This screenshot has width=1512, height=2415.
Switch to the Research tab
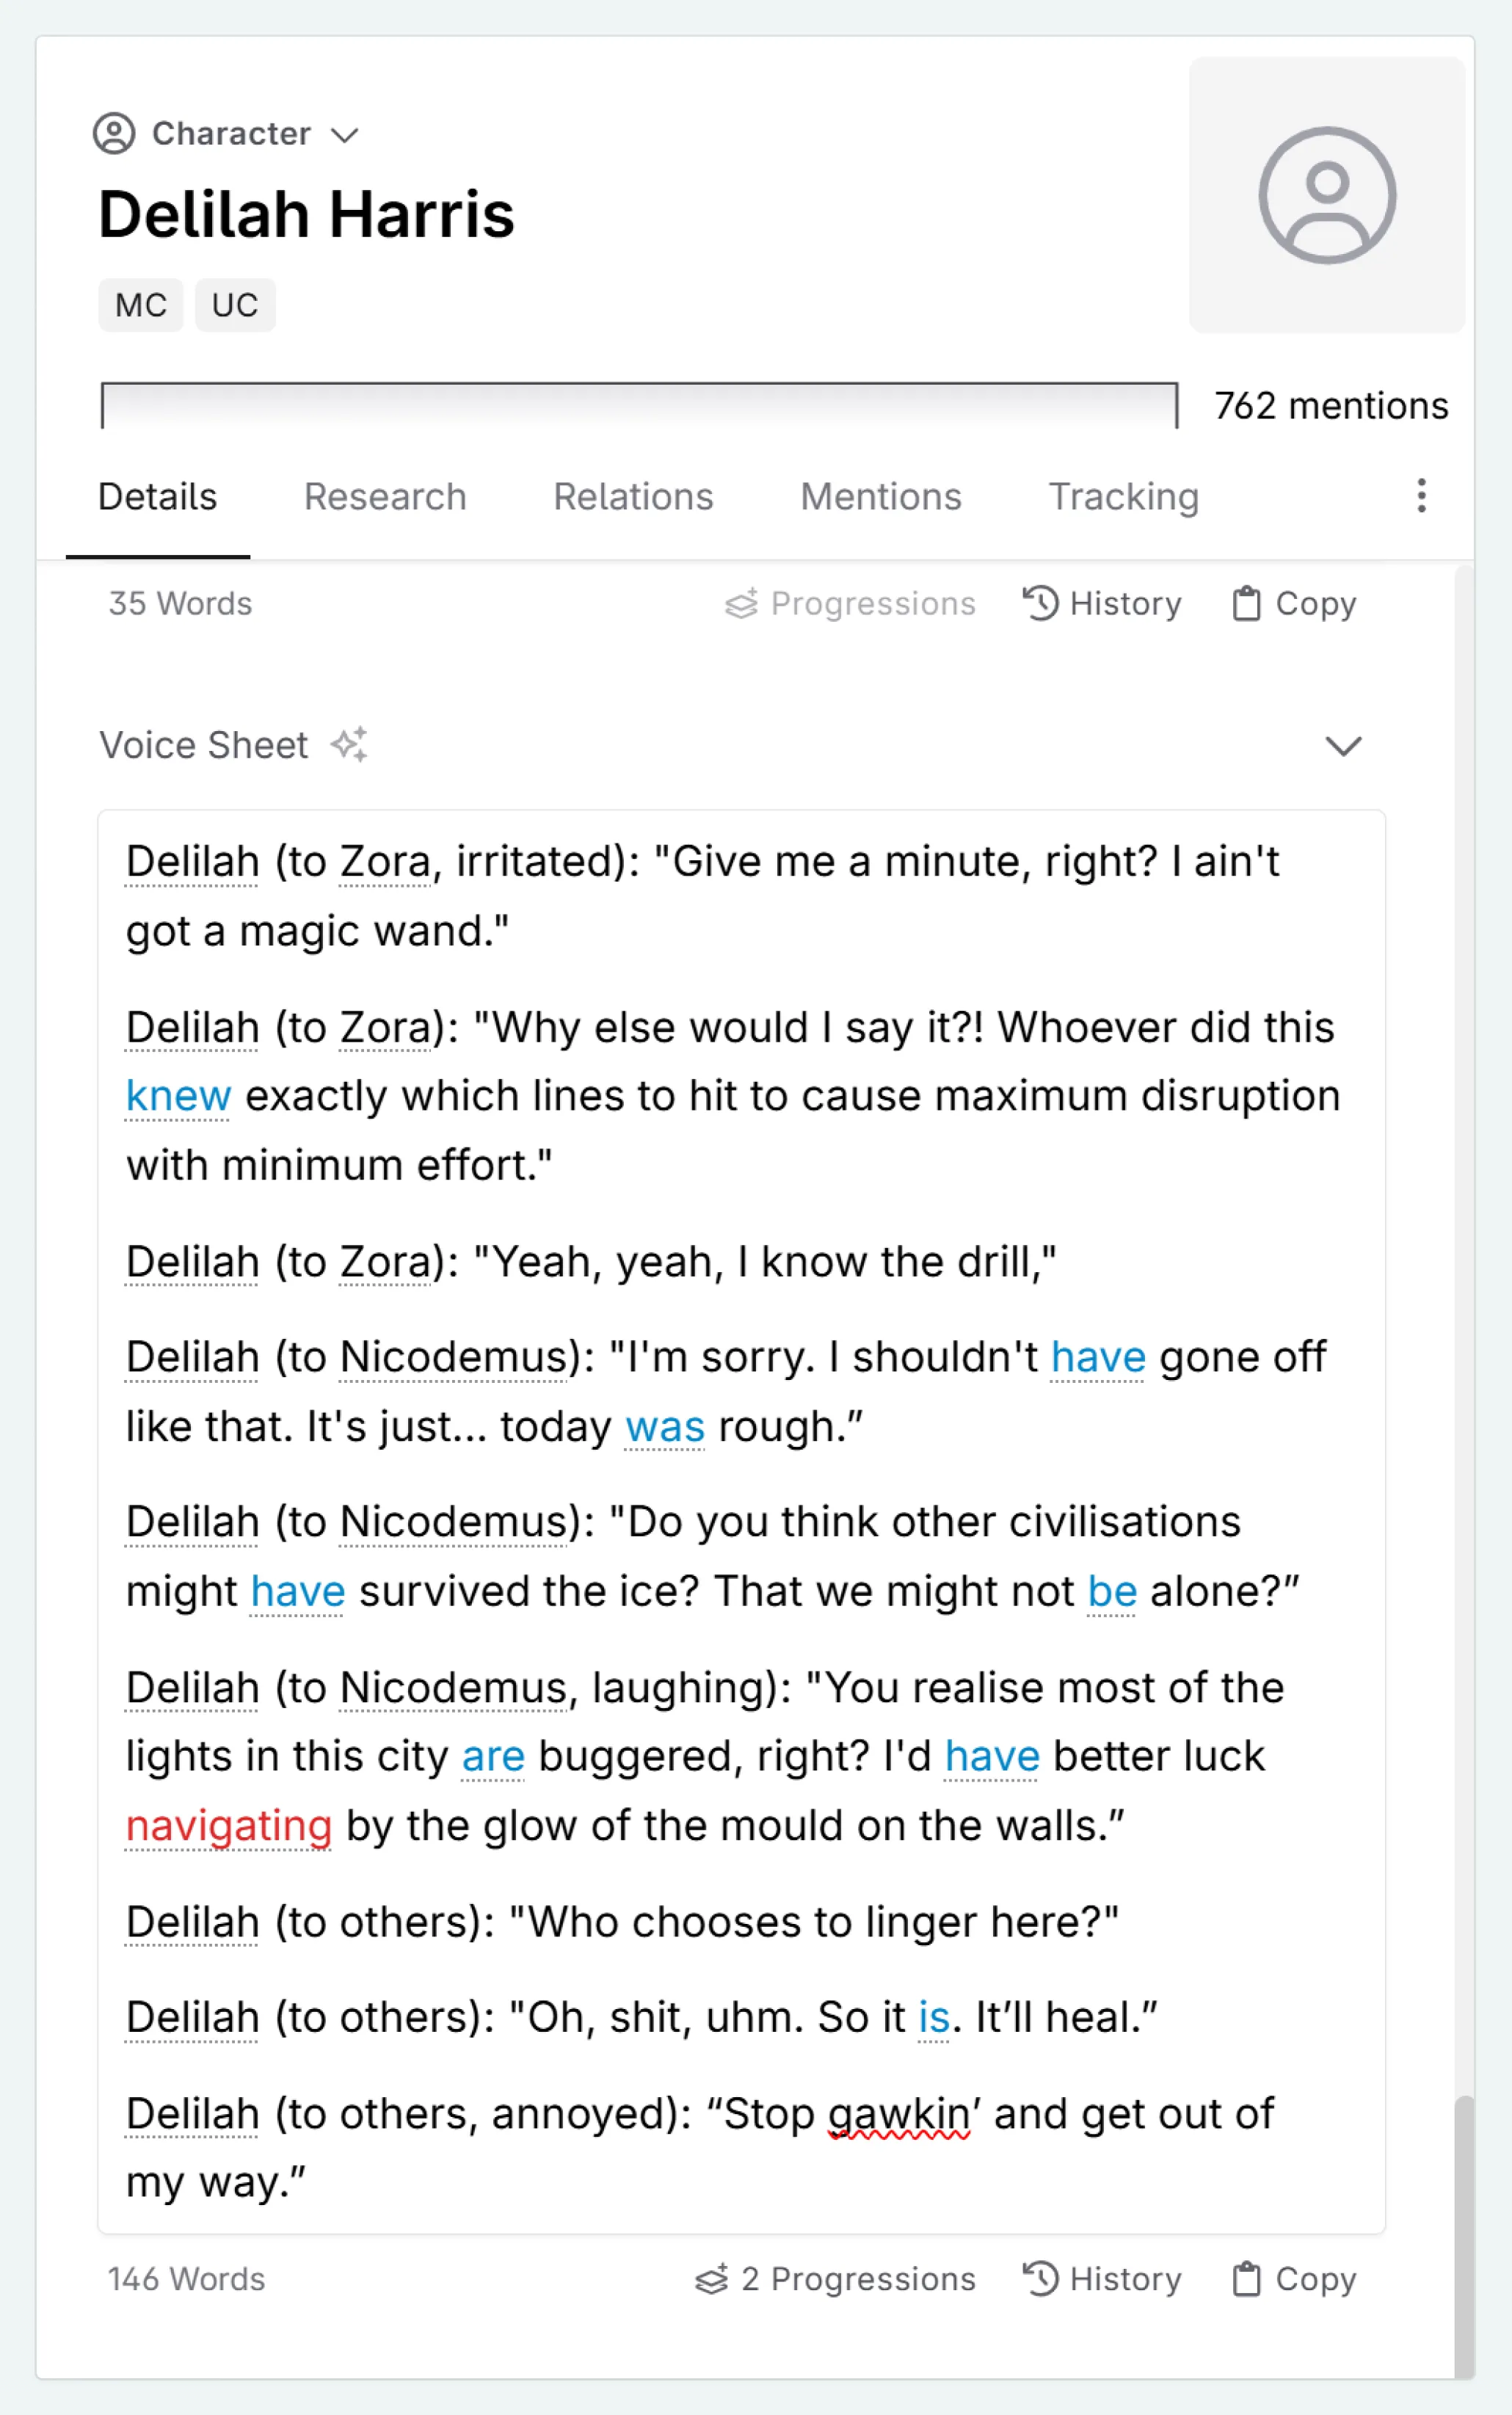click(x=385, y=497)
